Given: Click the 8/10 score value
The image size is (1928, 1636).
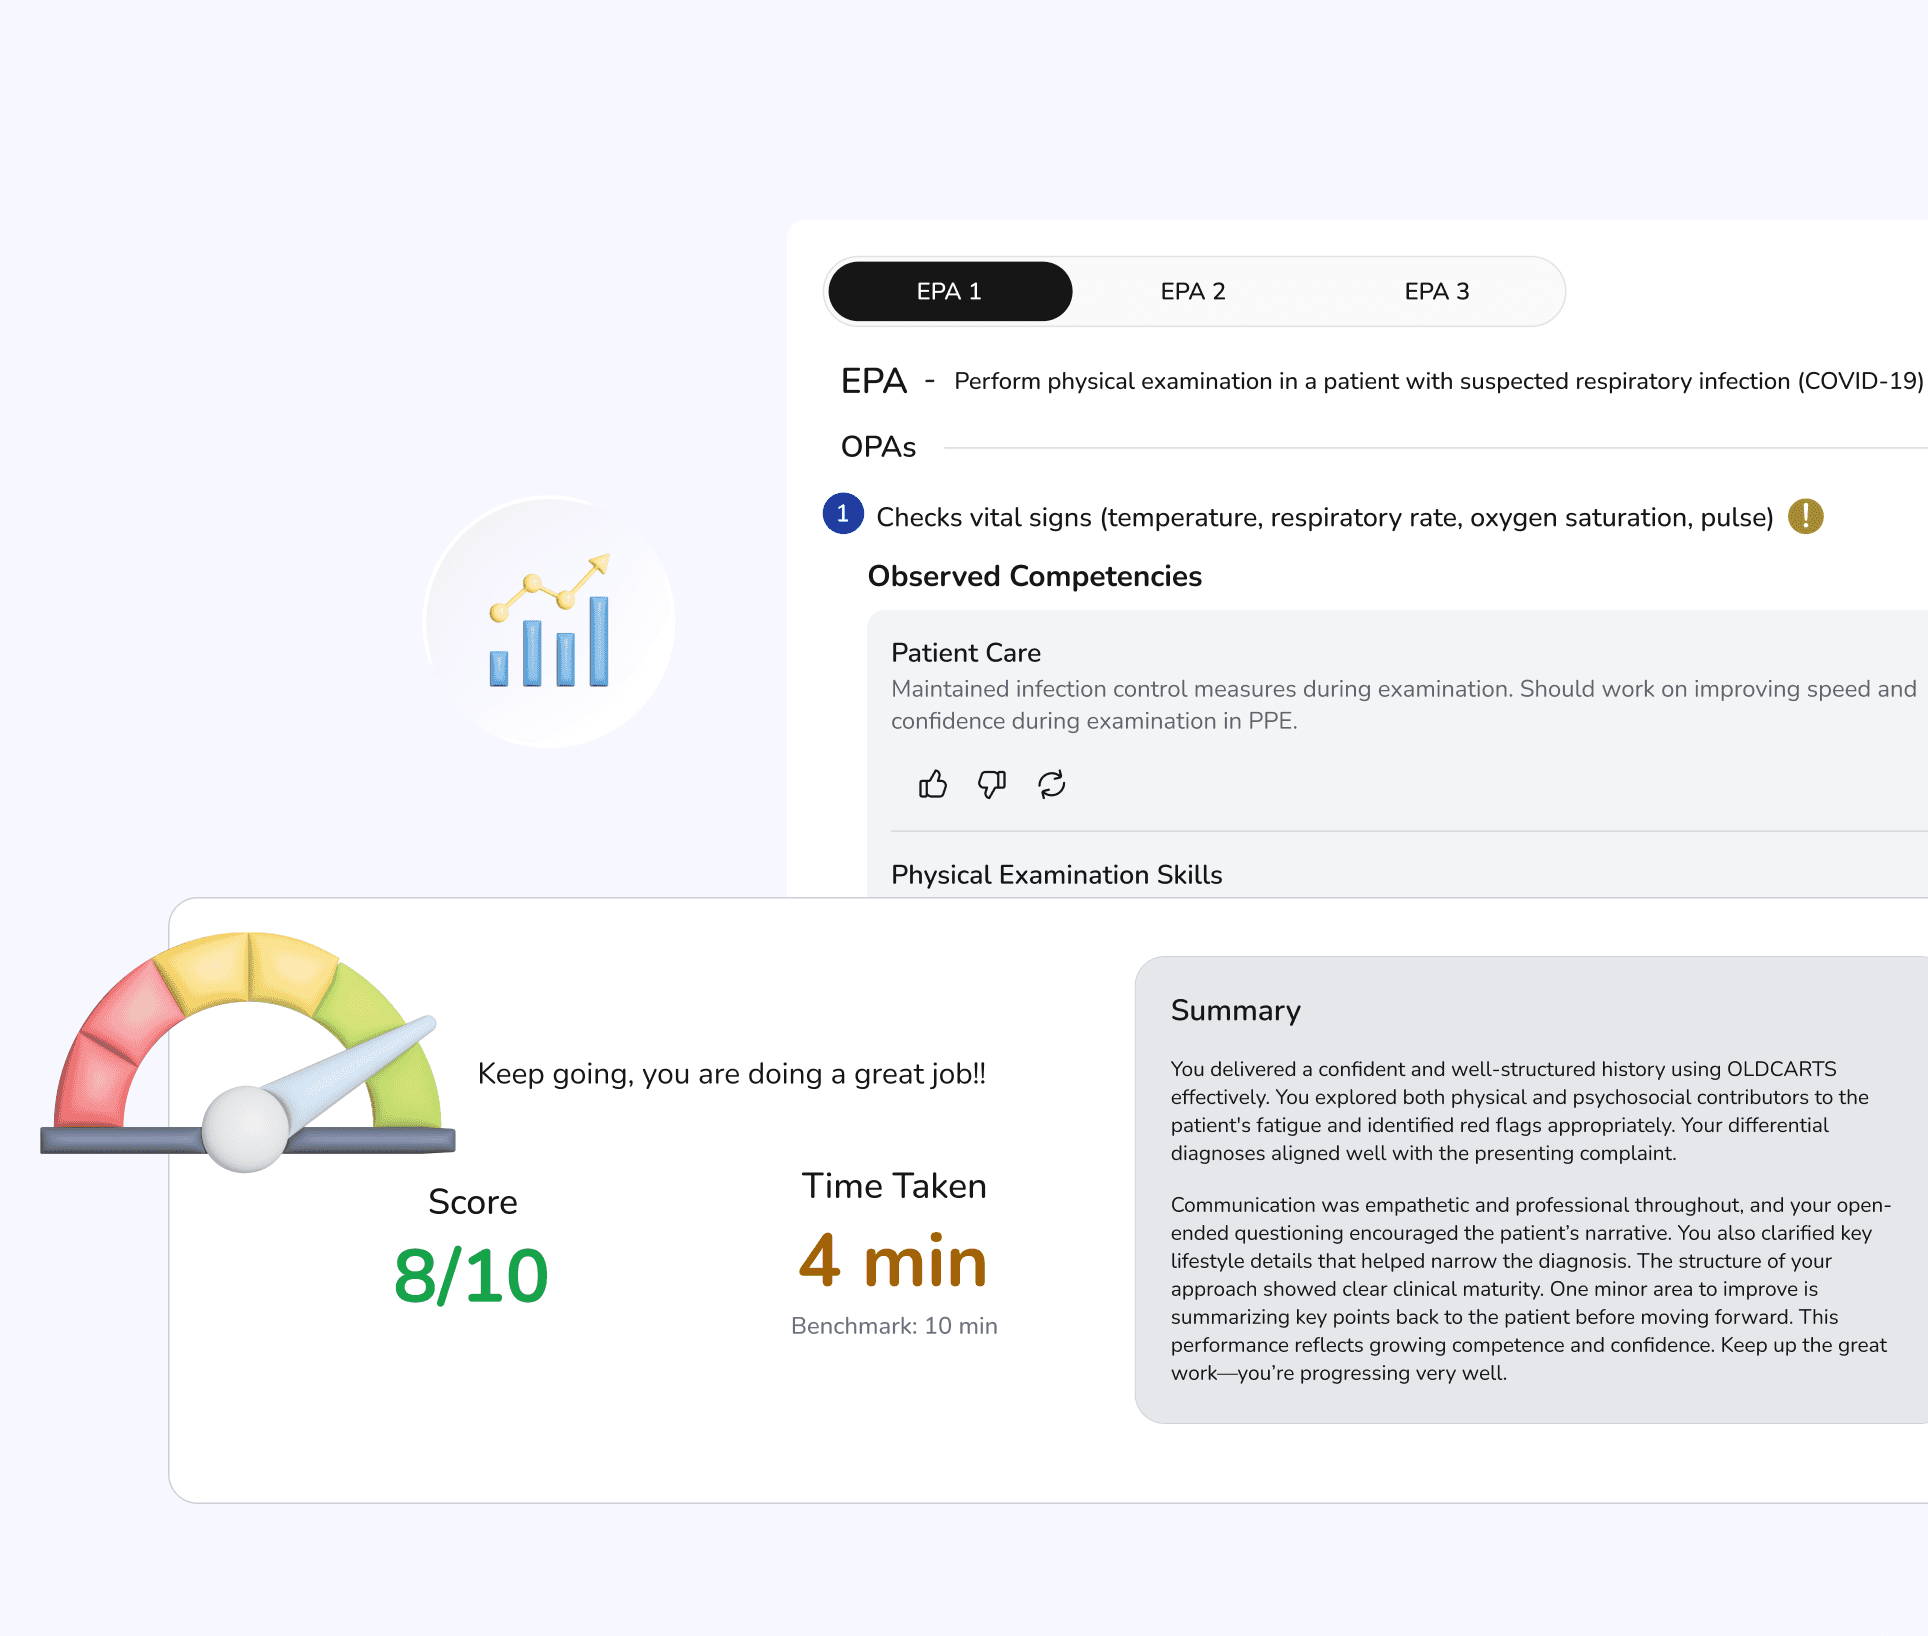Looking at the screenshot, I should pos(471,1277).
